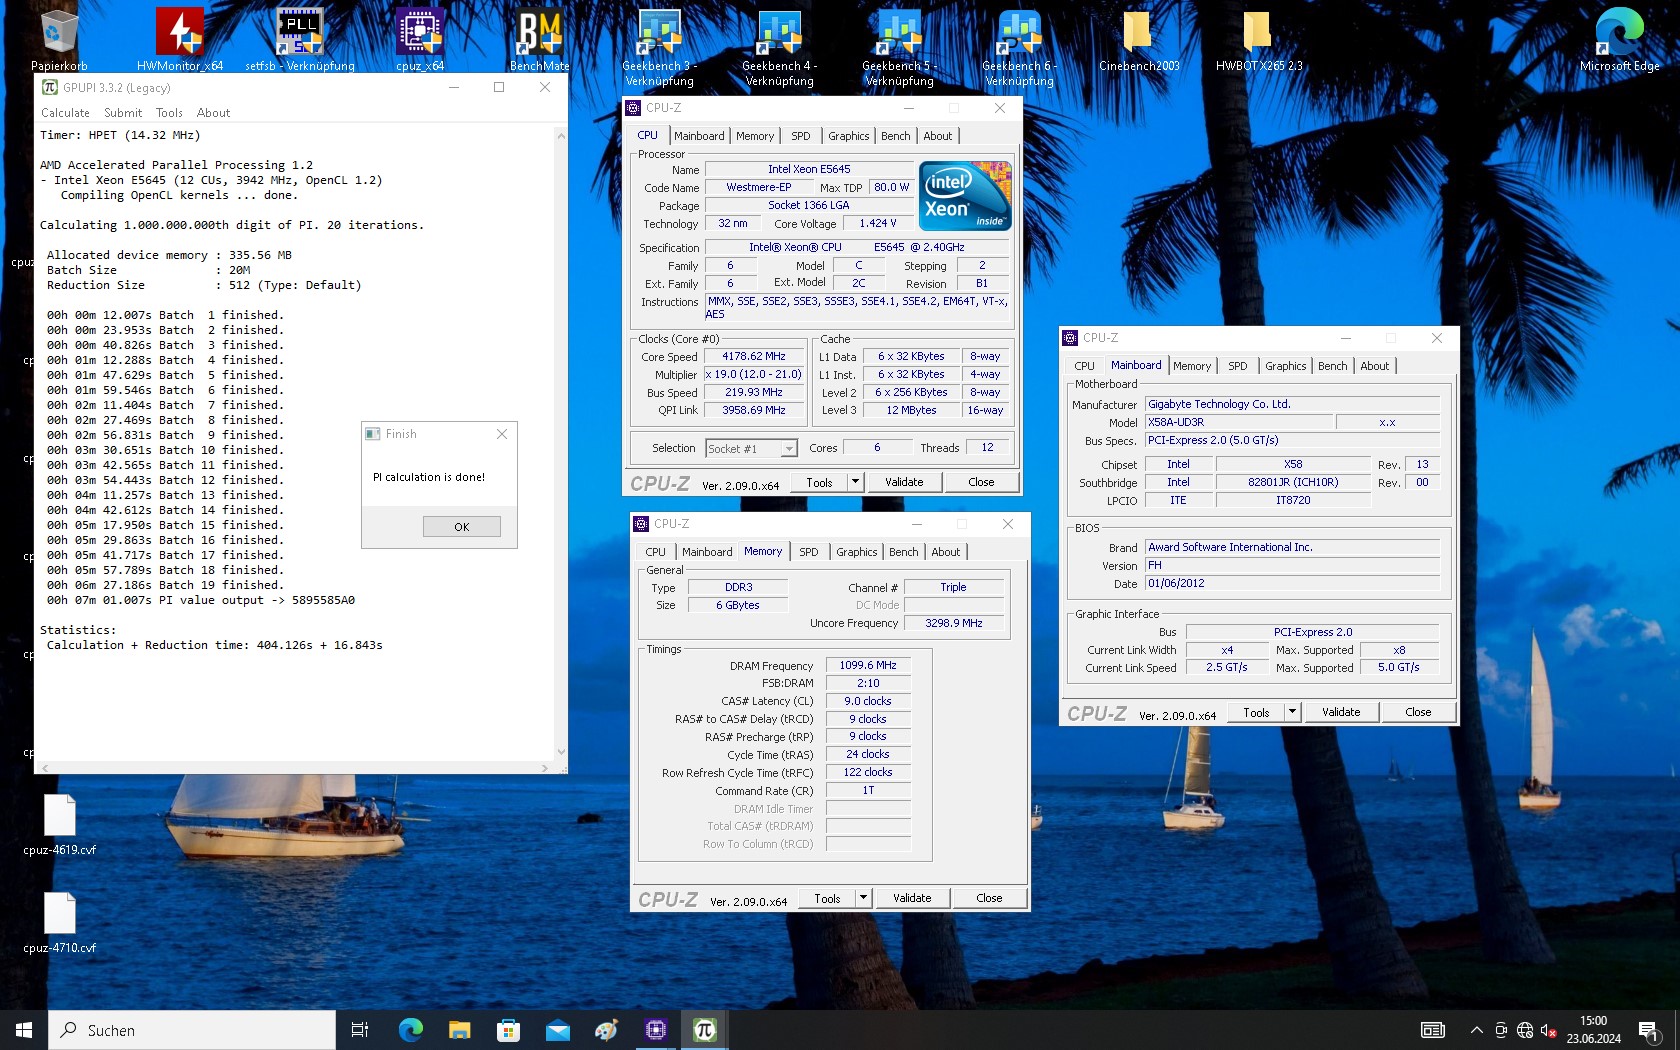Click Validate in the Memory window

click(912, 898)
